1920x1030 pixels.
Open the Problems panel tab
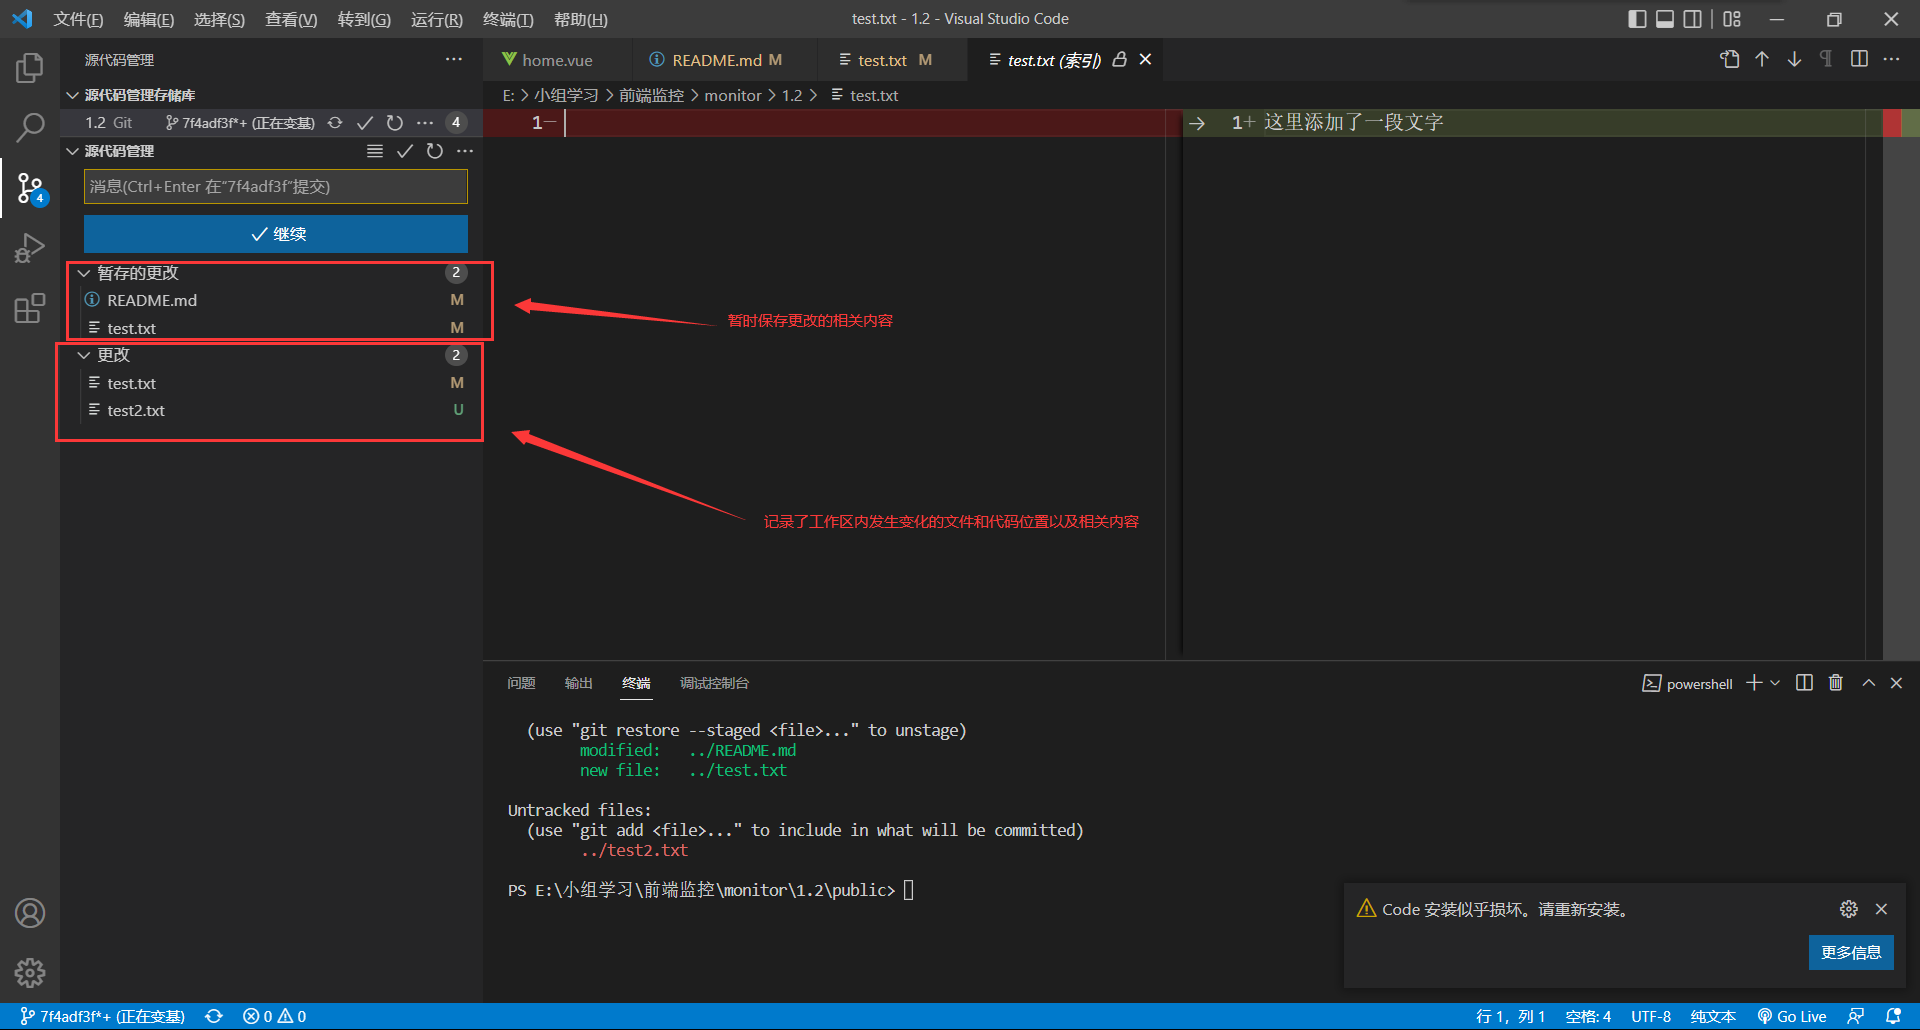click(x=521, y=683)
